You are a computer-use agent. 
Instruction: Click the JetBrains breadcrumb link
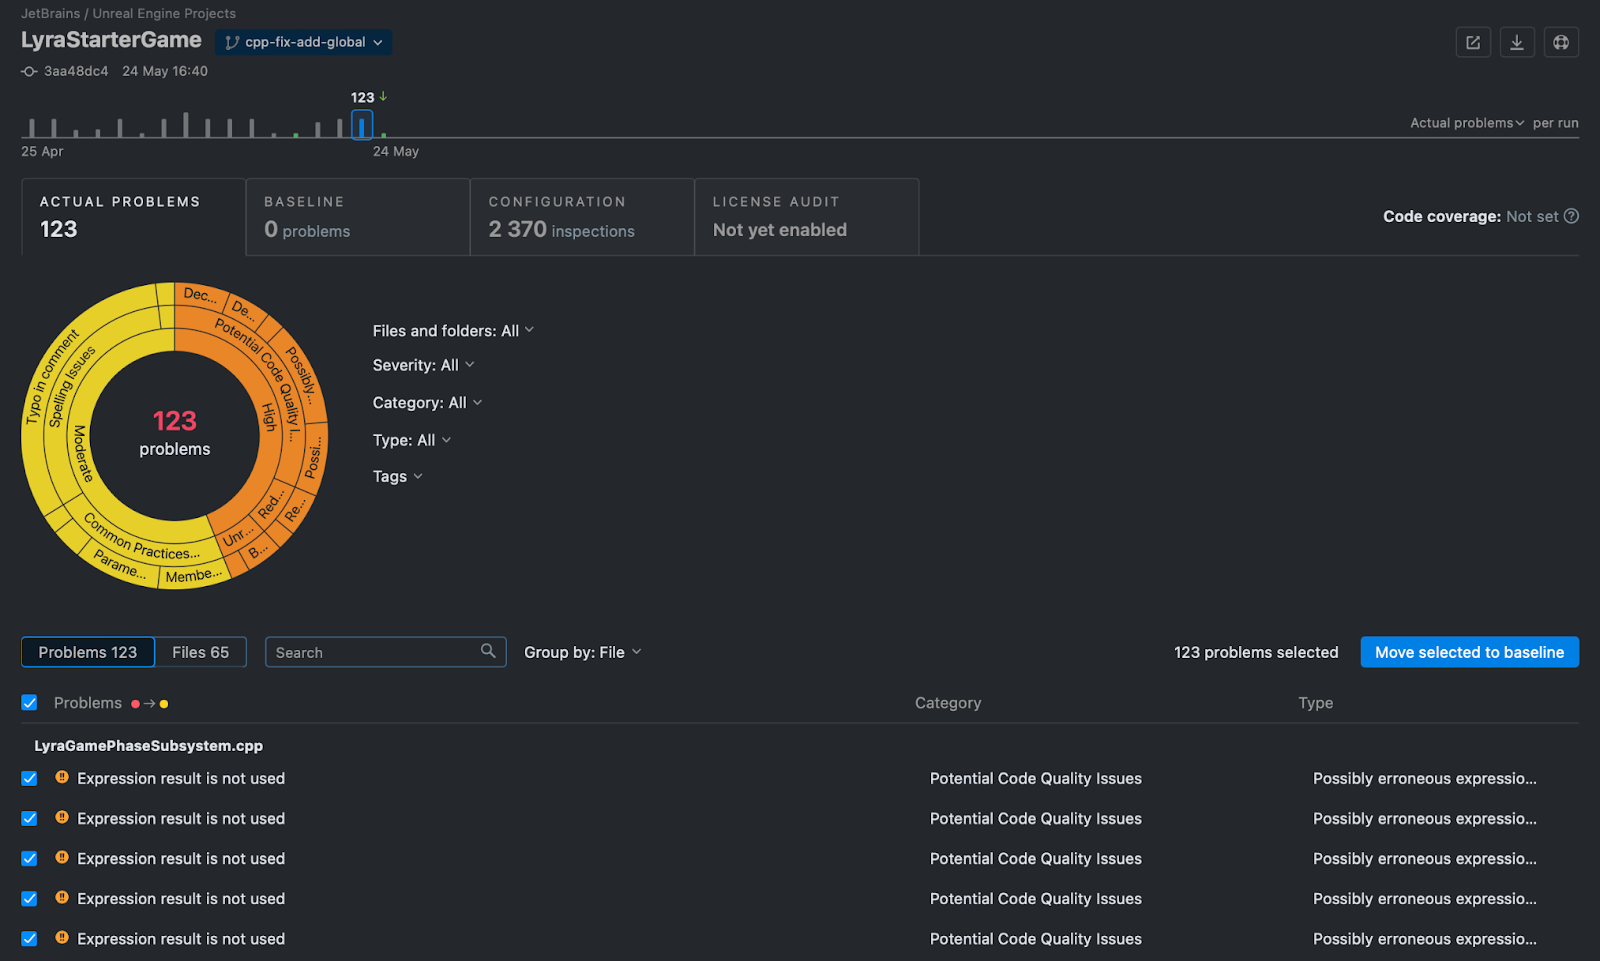pos(50,13)
